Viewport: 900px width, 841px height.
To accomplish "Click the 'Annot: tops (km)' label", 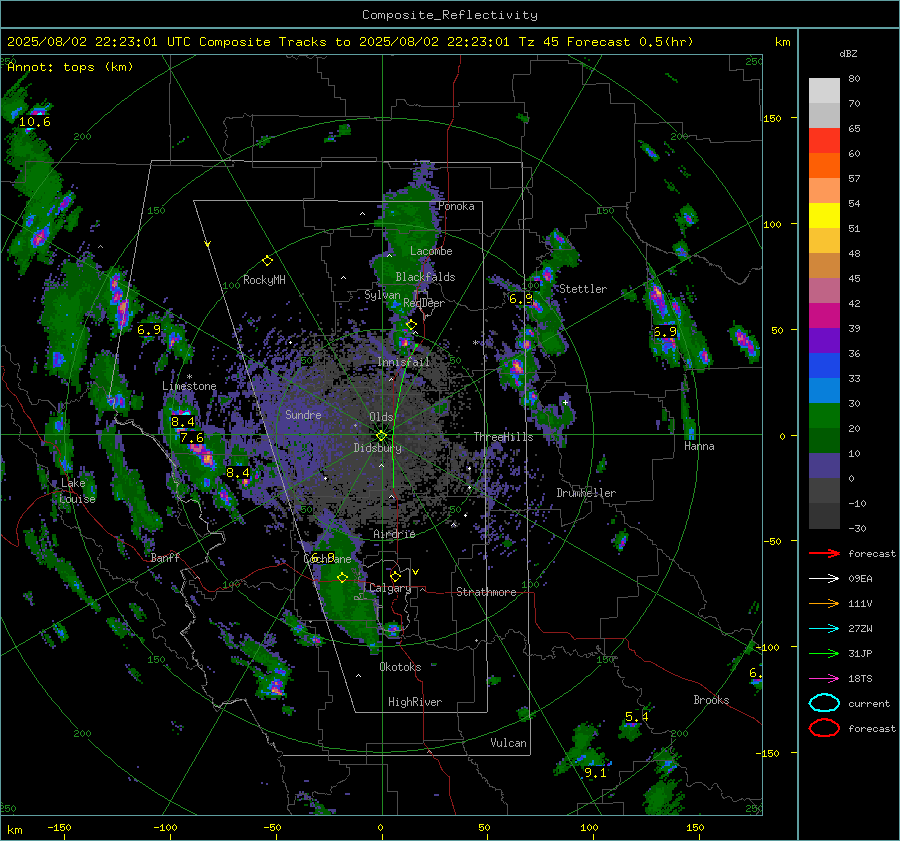I will (x=70, y=67).
